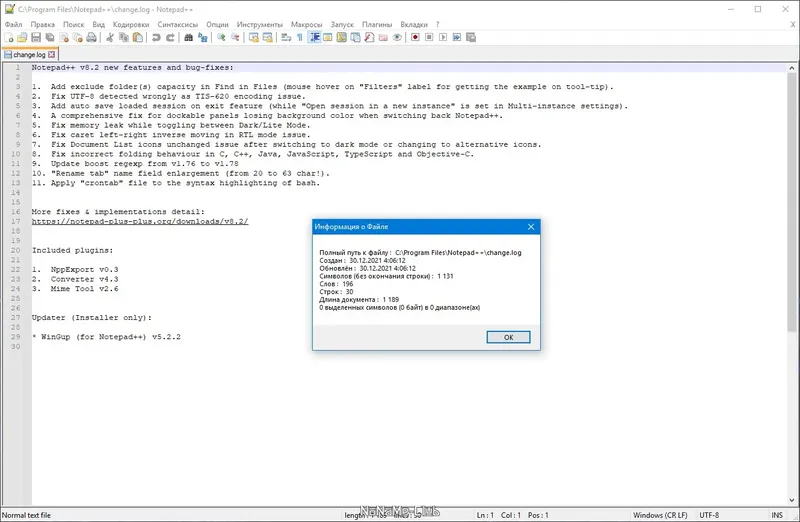Select the change.log document tab

[30, 54]
